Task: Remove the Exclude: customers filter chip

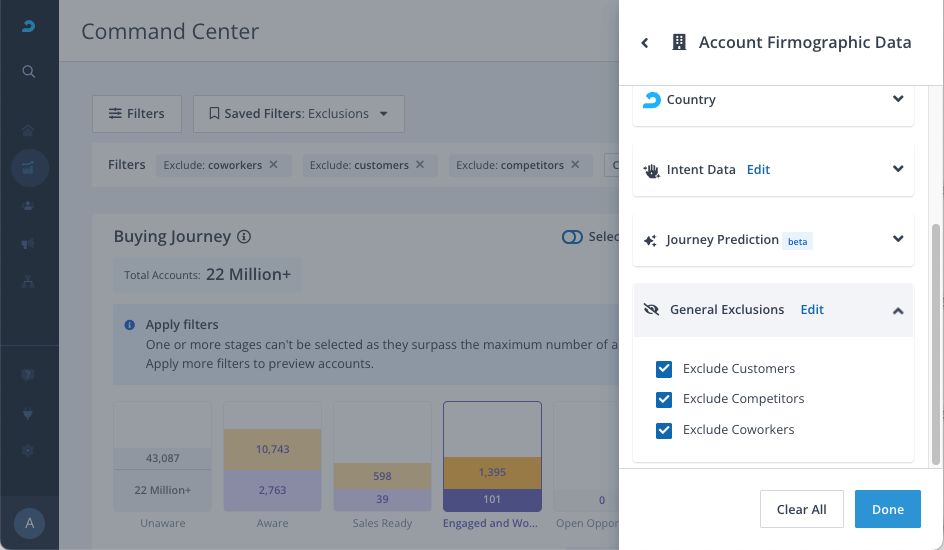Action: [x=420, y=165]
